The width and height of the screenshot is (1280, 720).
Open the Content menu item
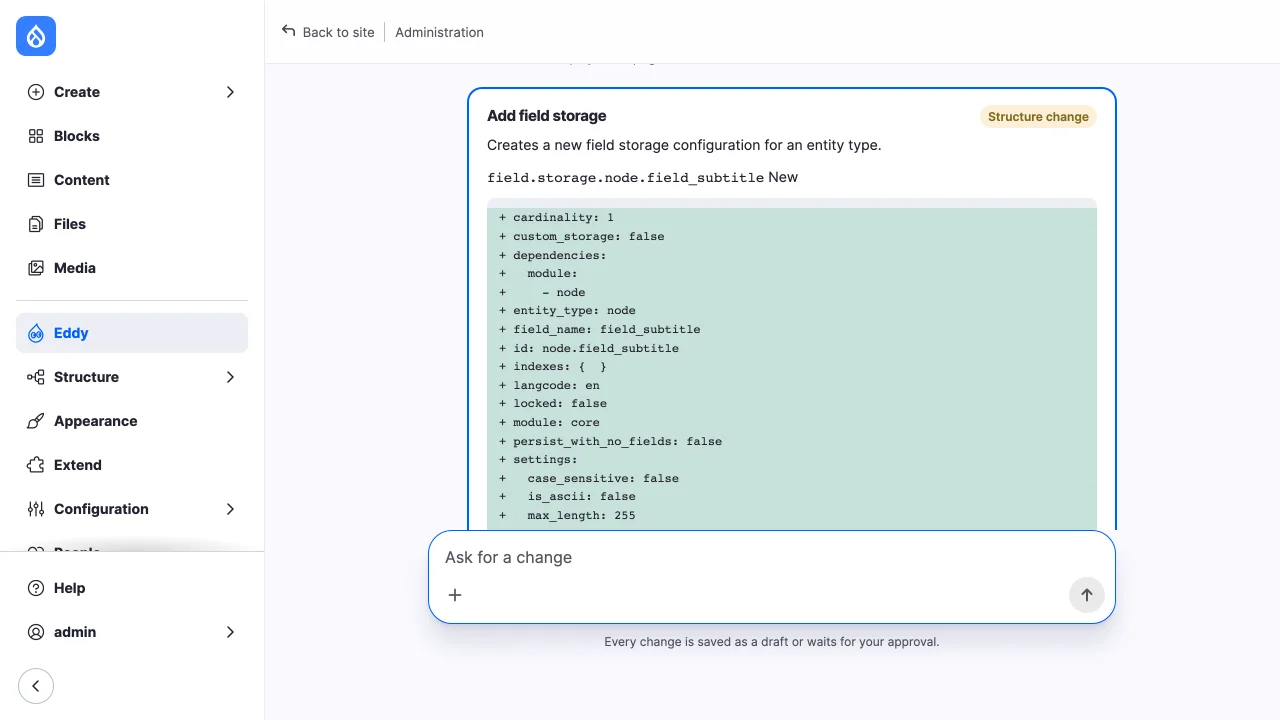point(132,180)
